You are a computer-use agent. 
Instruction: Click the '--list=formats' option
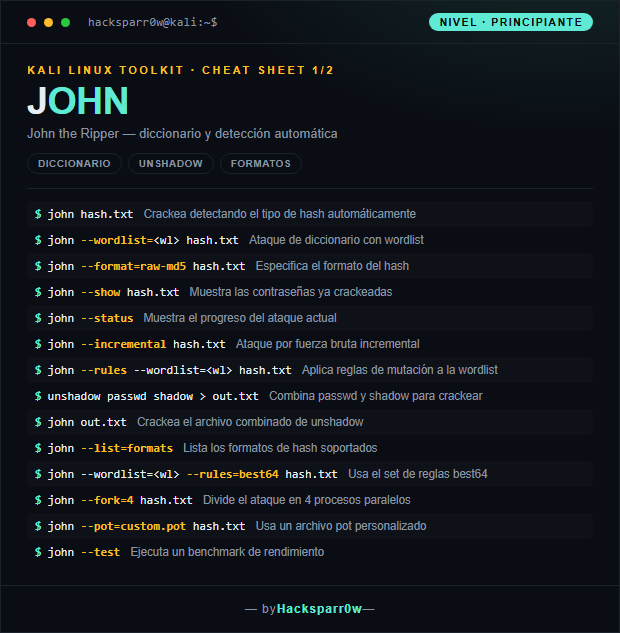[x=127, y=448]
